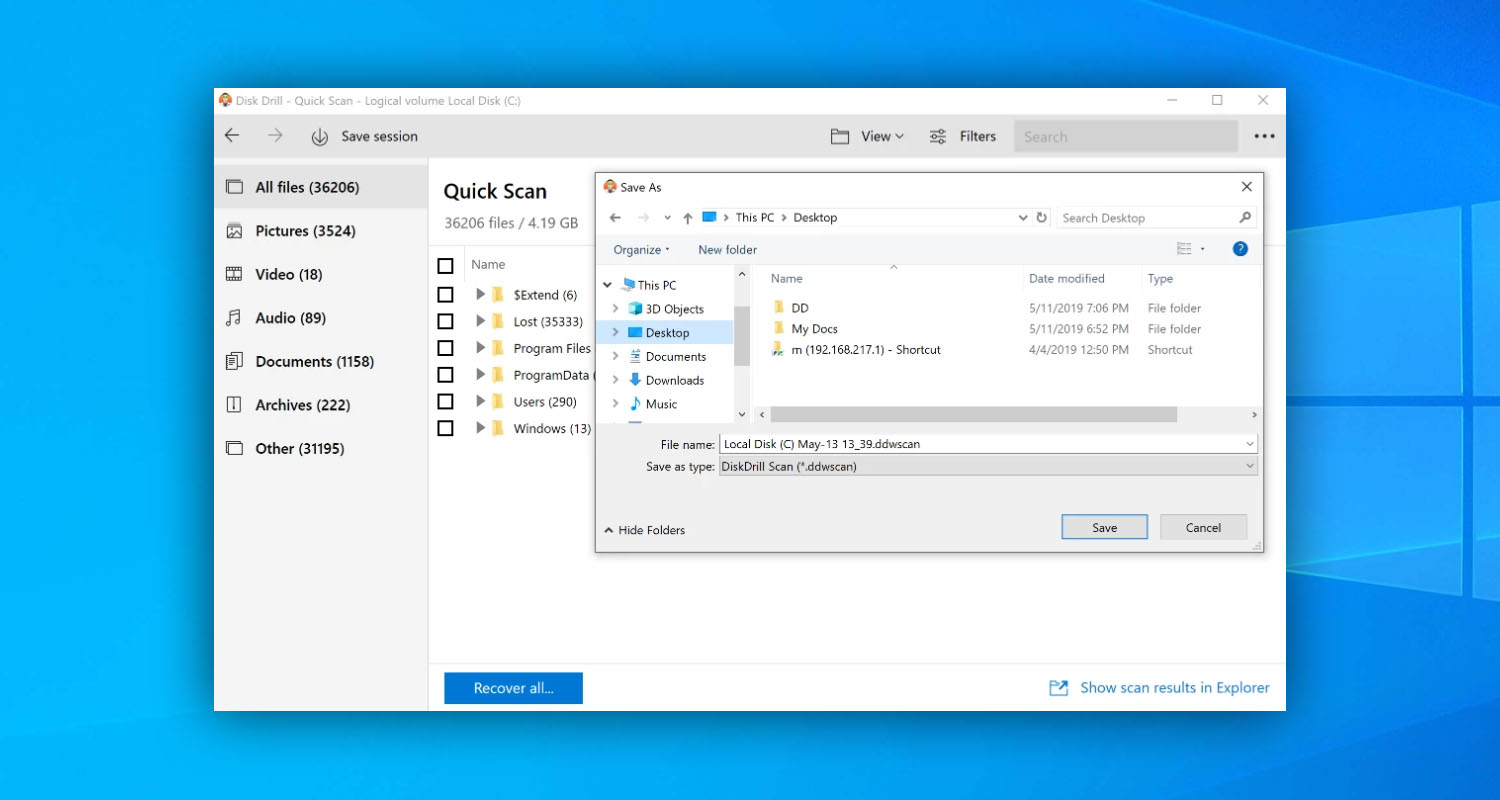1500x800 pixels.
Task: Click the Show scan results export icon
Action: point(1058,688)
